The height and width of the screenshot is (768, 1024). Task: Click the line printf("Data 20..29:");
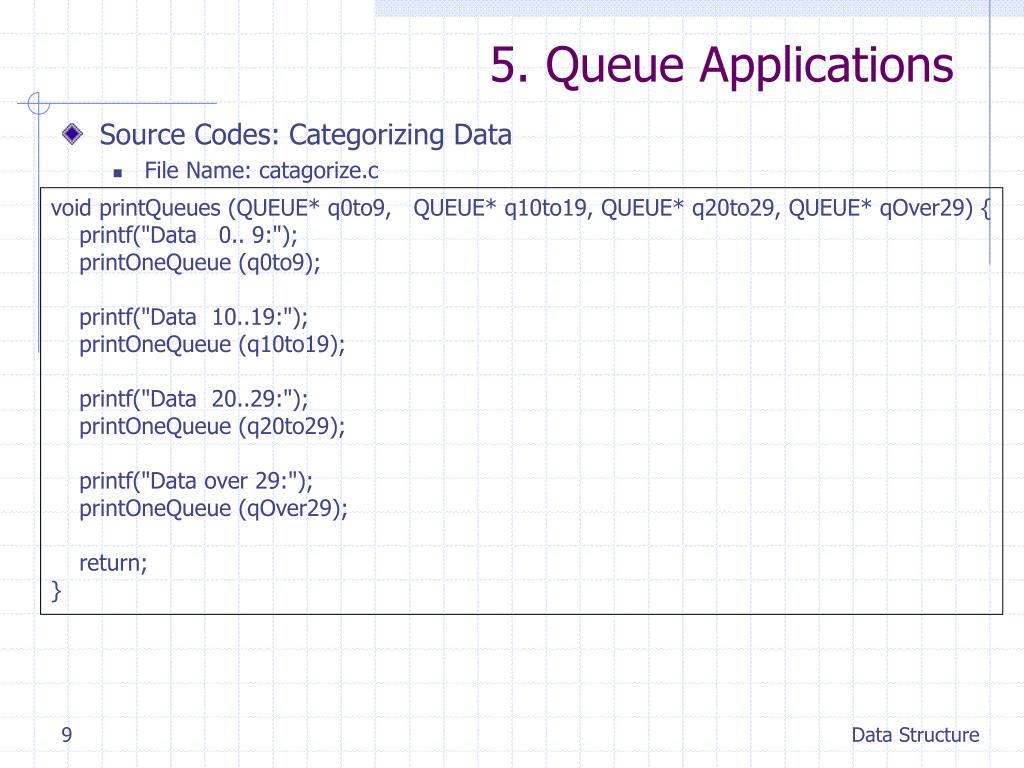[193, 399]
